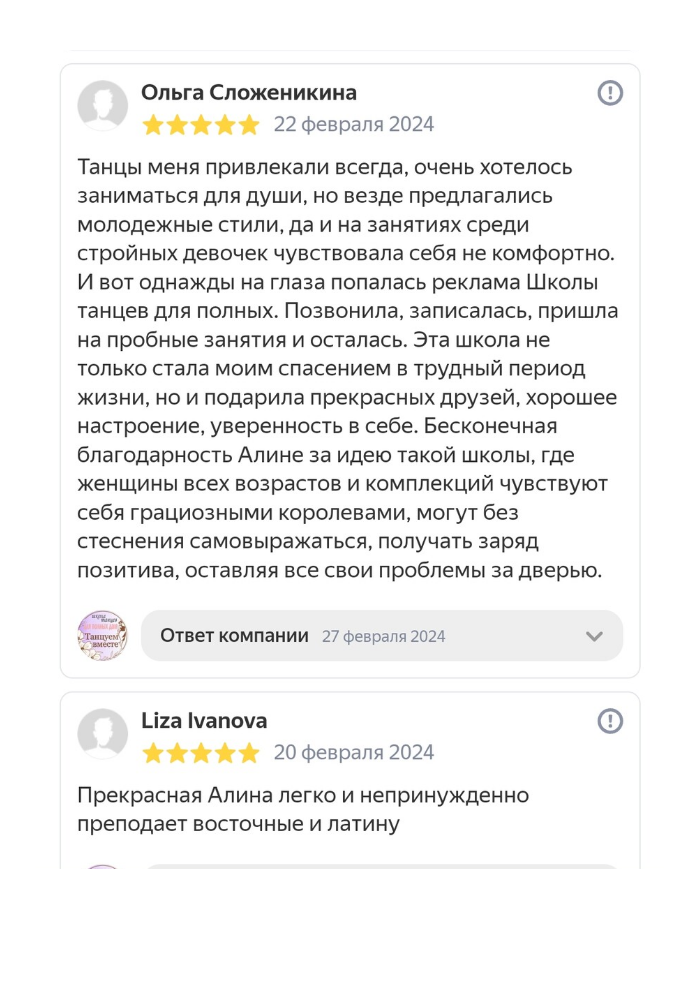The image size is (700, 1000).
Task: Expand the company reply with the chevron arrow
Action: 594,636
